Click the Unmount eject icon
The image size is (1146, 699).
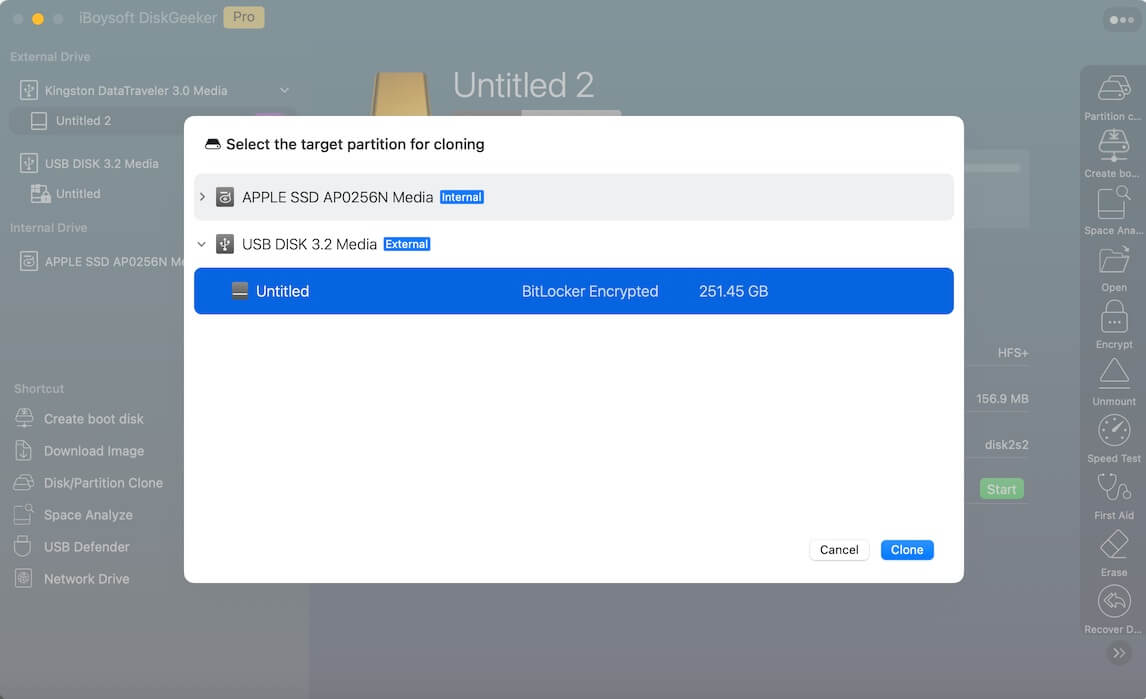pos(1113,374)
